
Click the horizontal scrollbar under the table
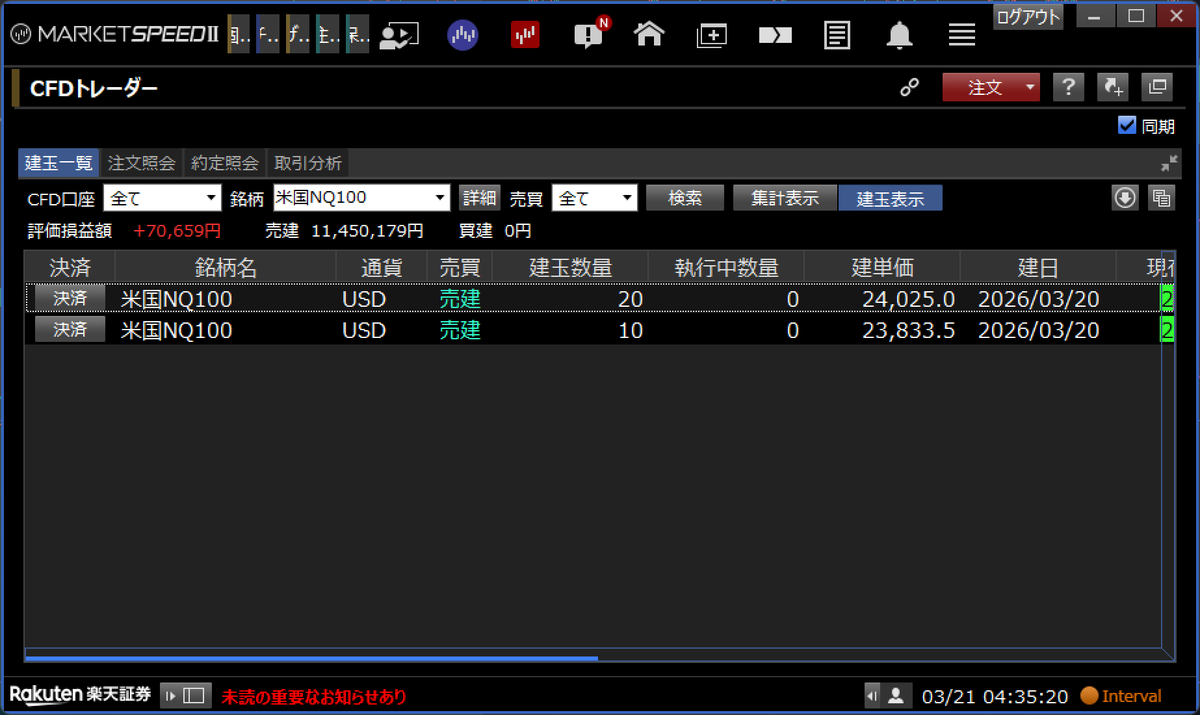click(311, 658)
